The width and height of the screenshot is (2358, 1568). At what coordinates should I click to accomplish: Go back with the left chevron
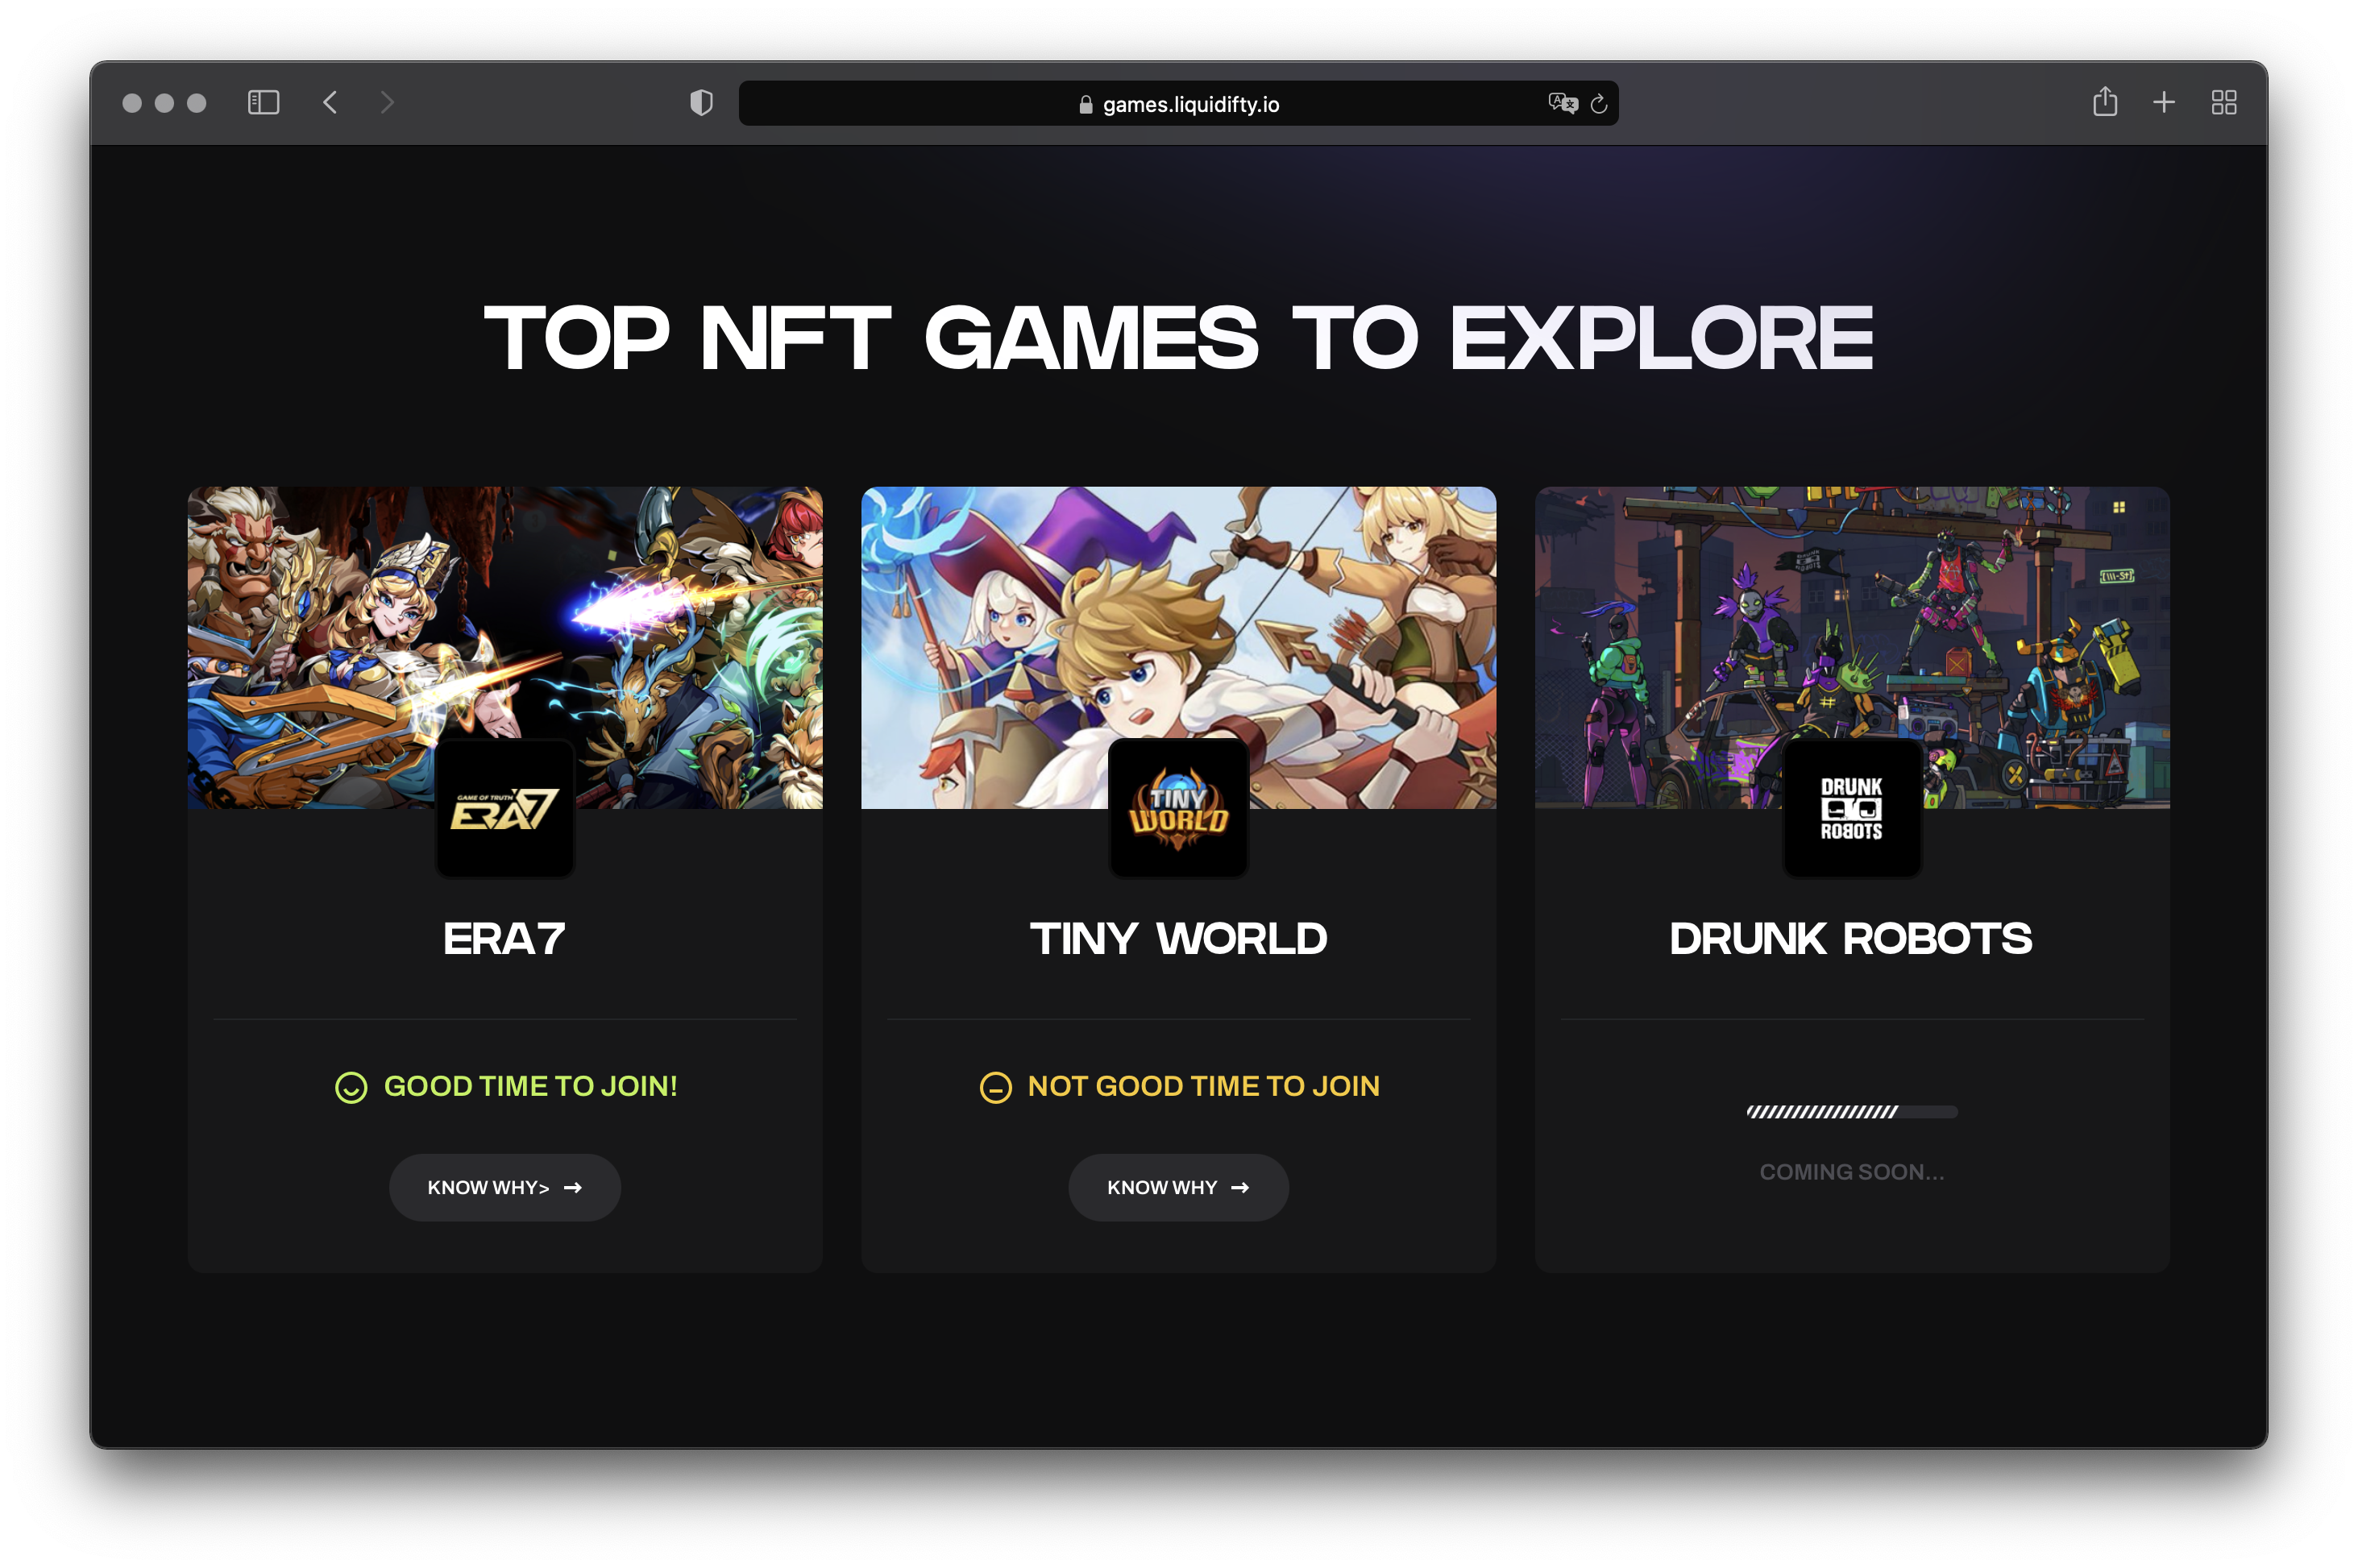(x=330, y=103)
